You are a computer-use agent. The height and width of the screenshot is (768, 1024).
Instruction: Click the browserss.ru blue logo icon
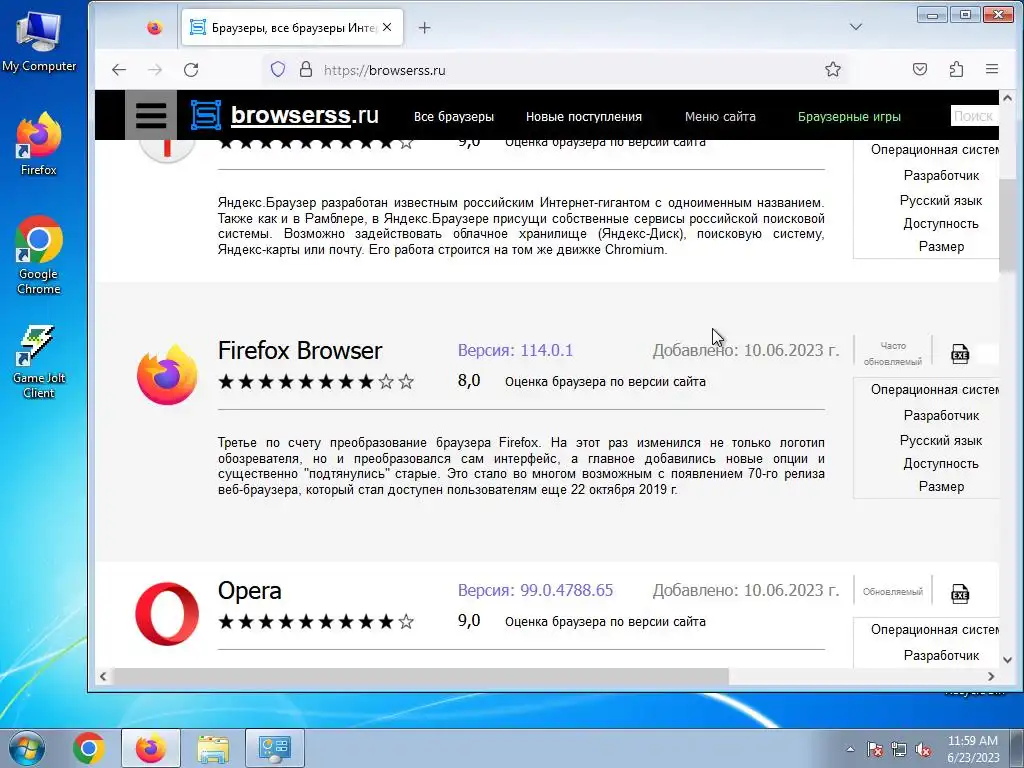(206, 116)
